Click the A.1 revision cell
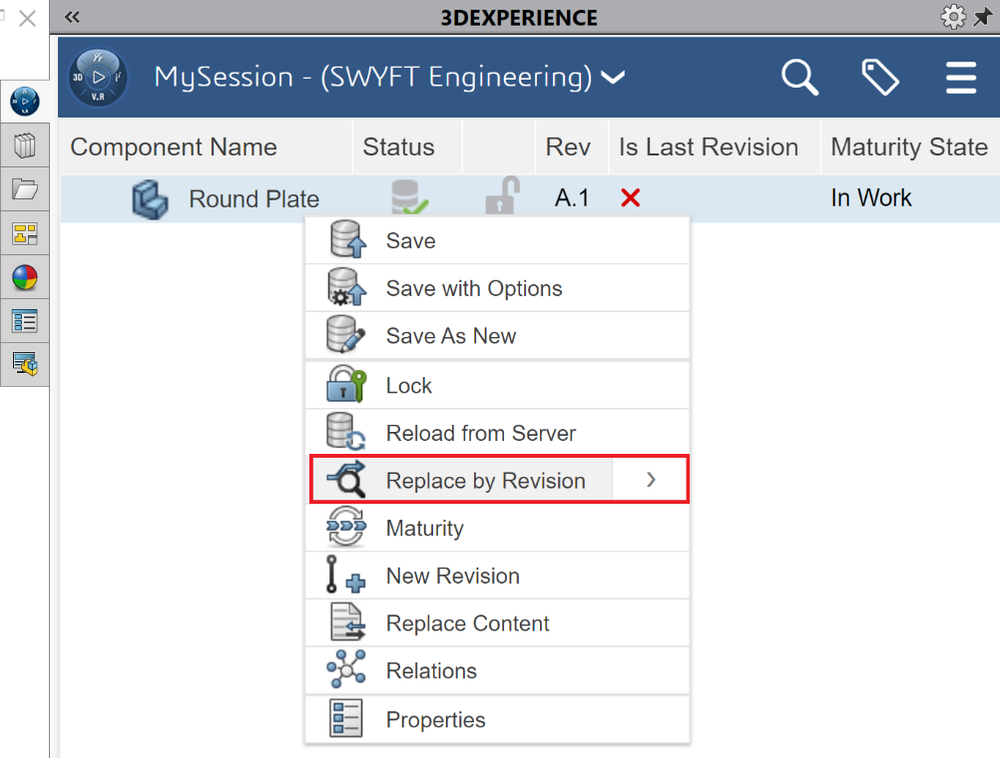The width and height of the screenshot is (1000, 758). click(572, 198)
